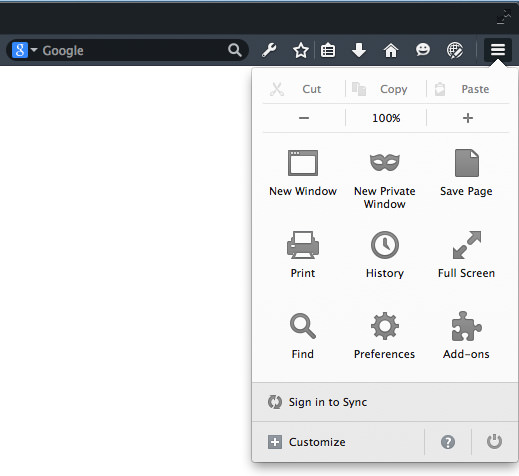Go to the Home page icon
The height and width of the screenshot is (476, 519).
click(x=391, y=50)
